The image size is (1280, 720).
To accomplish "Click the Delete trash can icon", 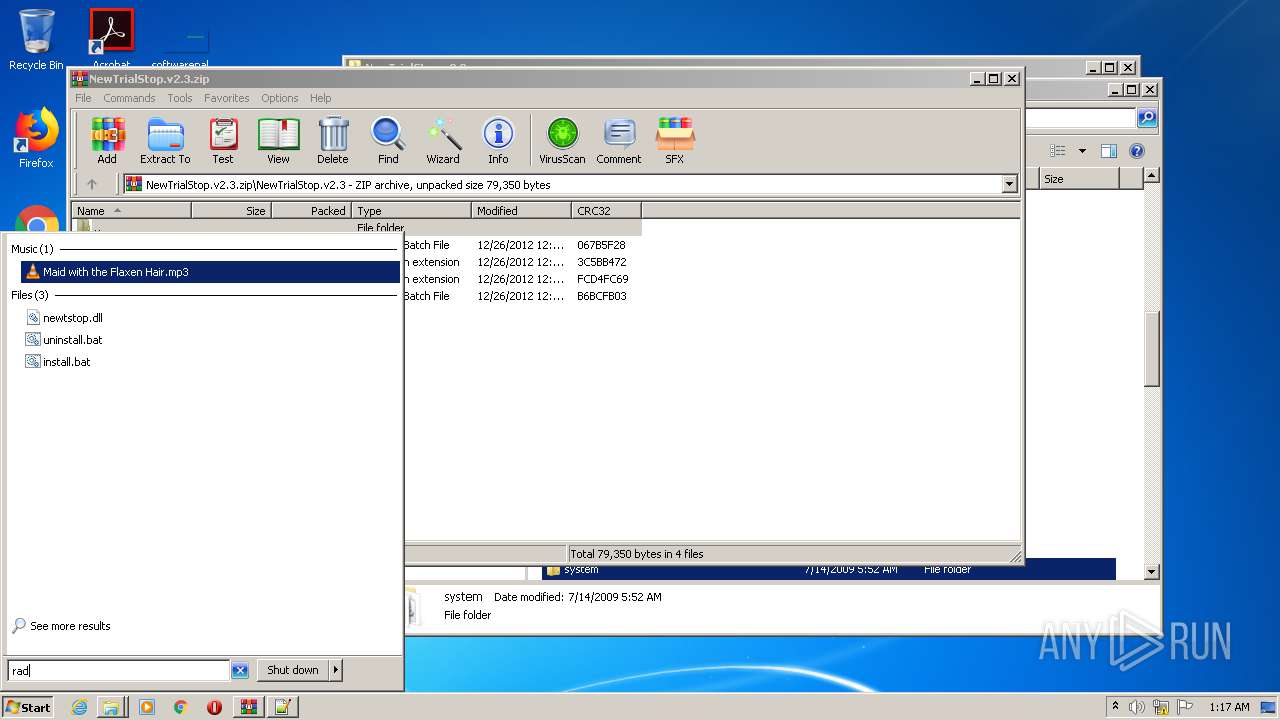I will click(333, 140).
